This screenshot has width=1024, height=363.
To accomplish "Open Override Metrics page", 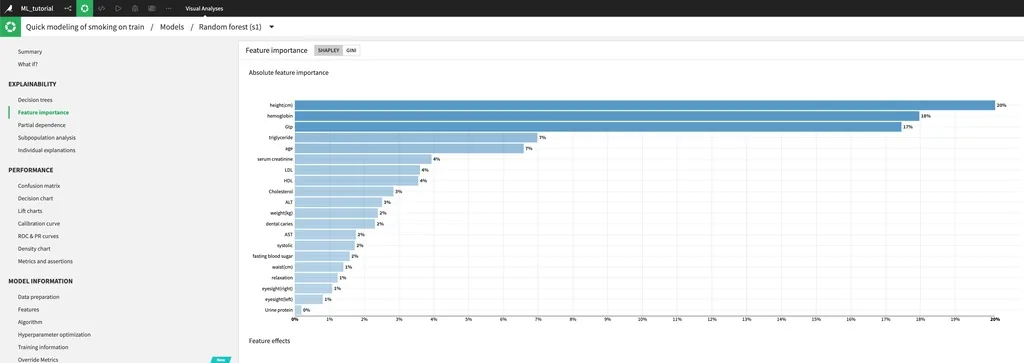I will click(x=38, y=360).
